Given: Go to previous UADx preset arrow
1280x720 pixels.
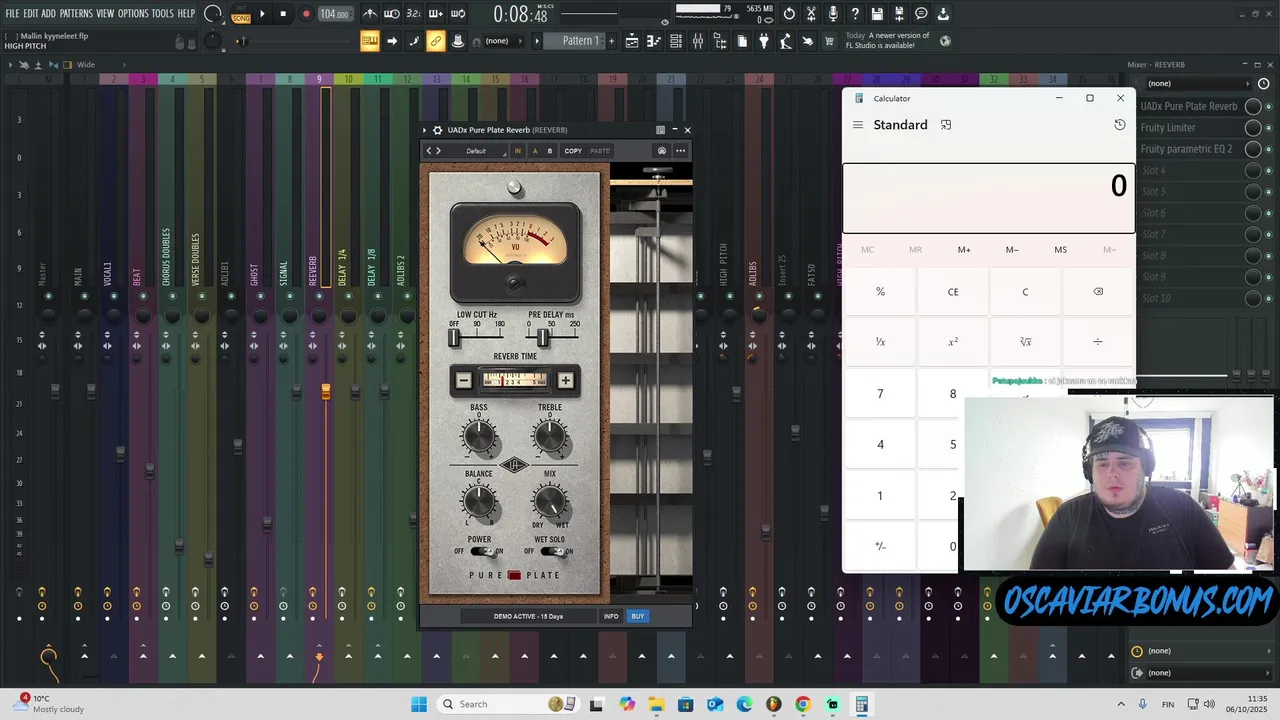Looking at the screenshot, I should pos(429,151).
